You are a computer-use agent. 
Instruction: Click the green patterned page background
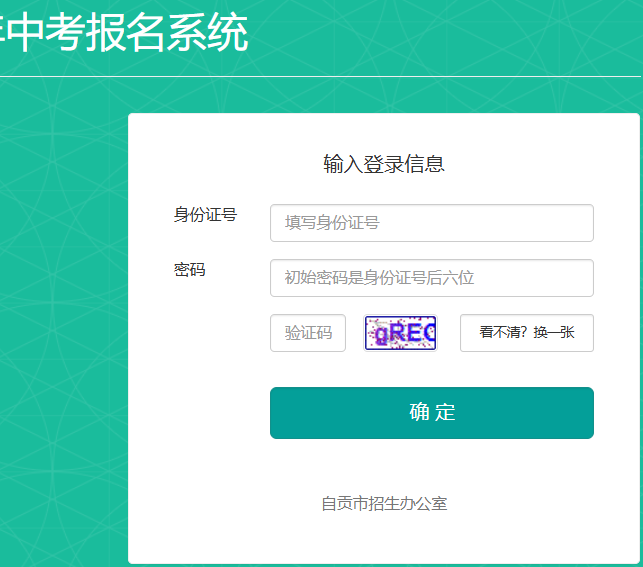[60, 300]
